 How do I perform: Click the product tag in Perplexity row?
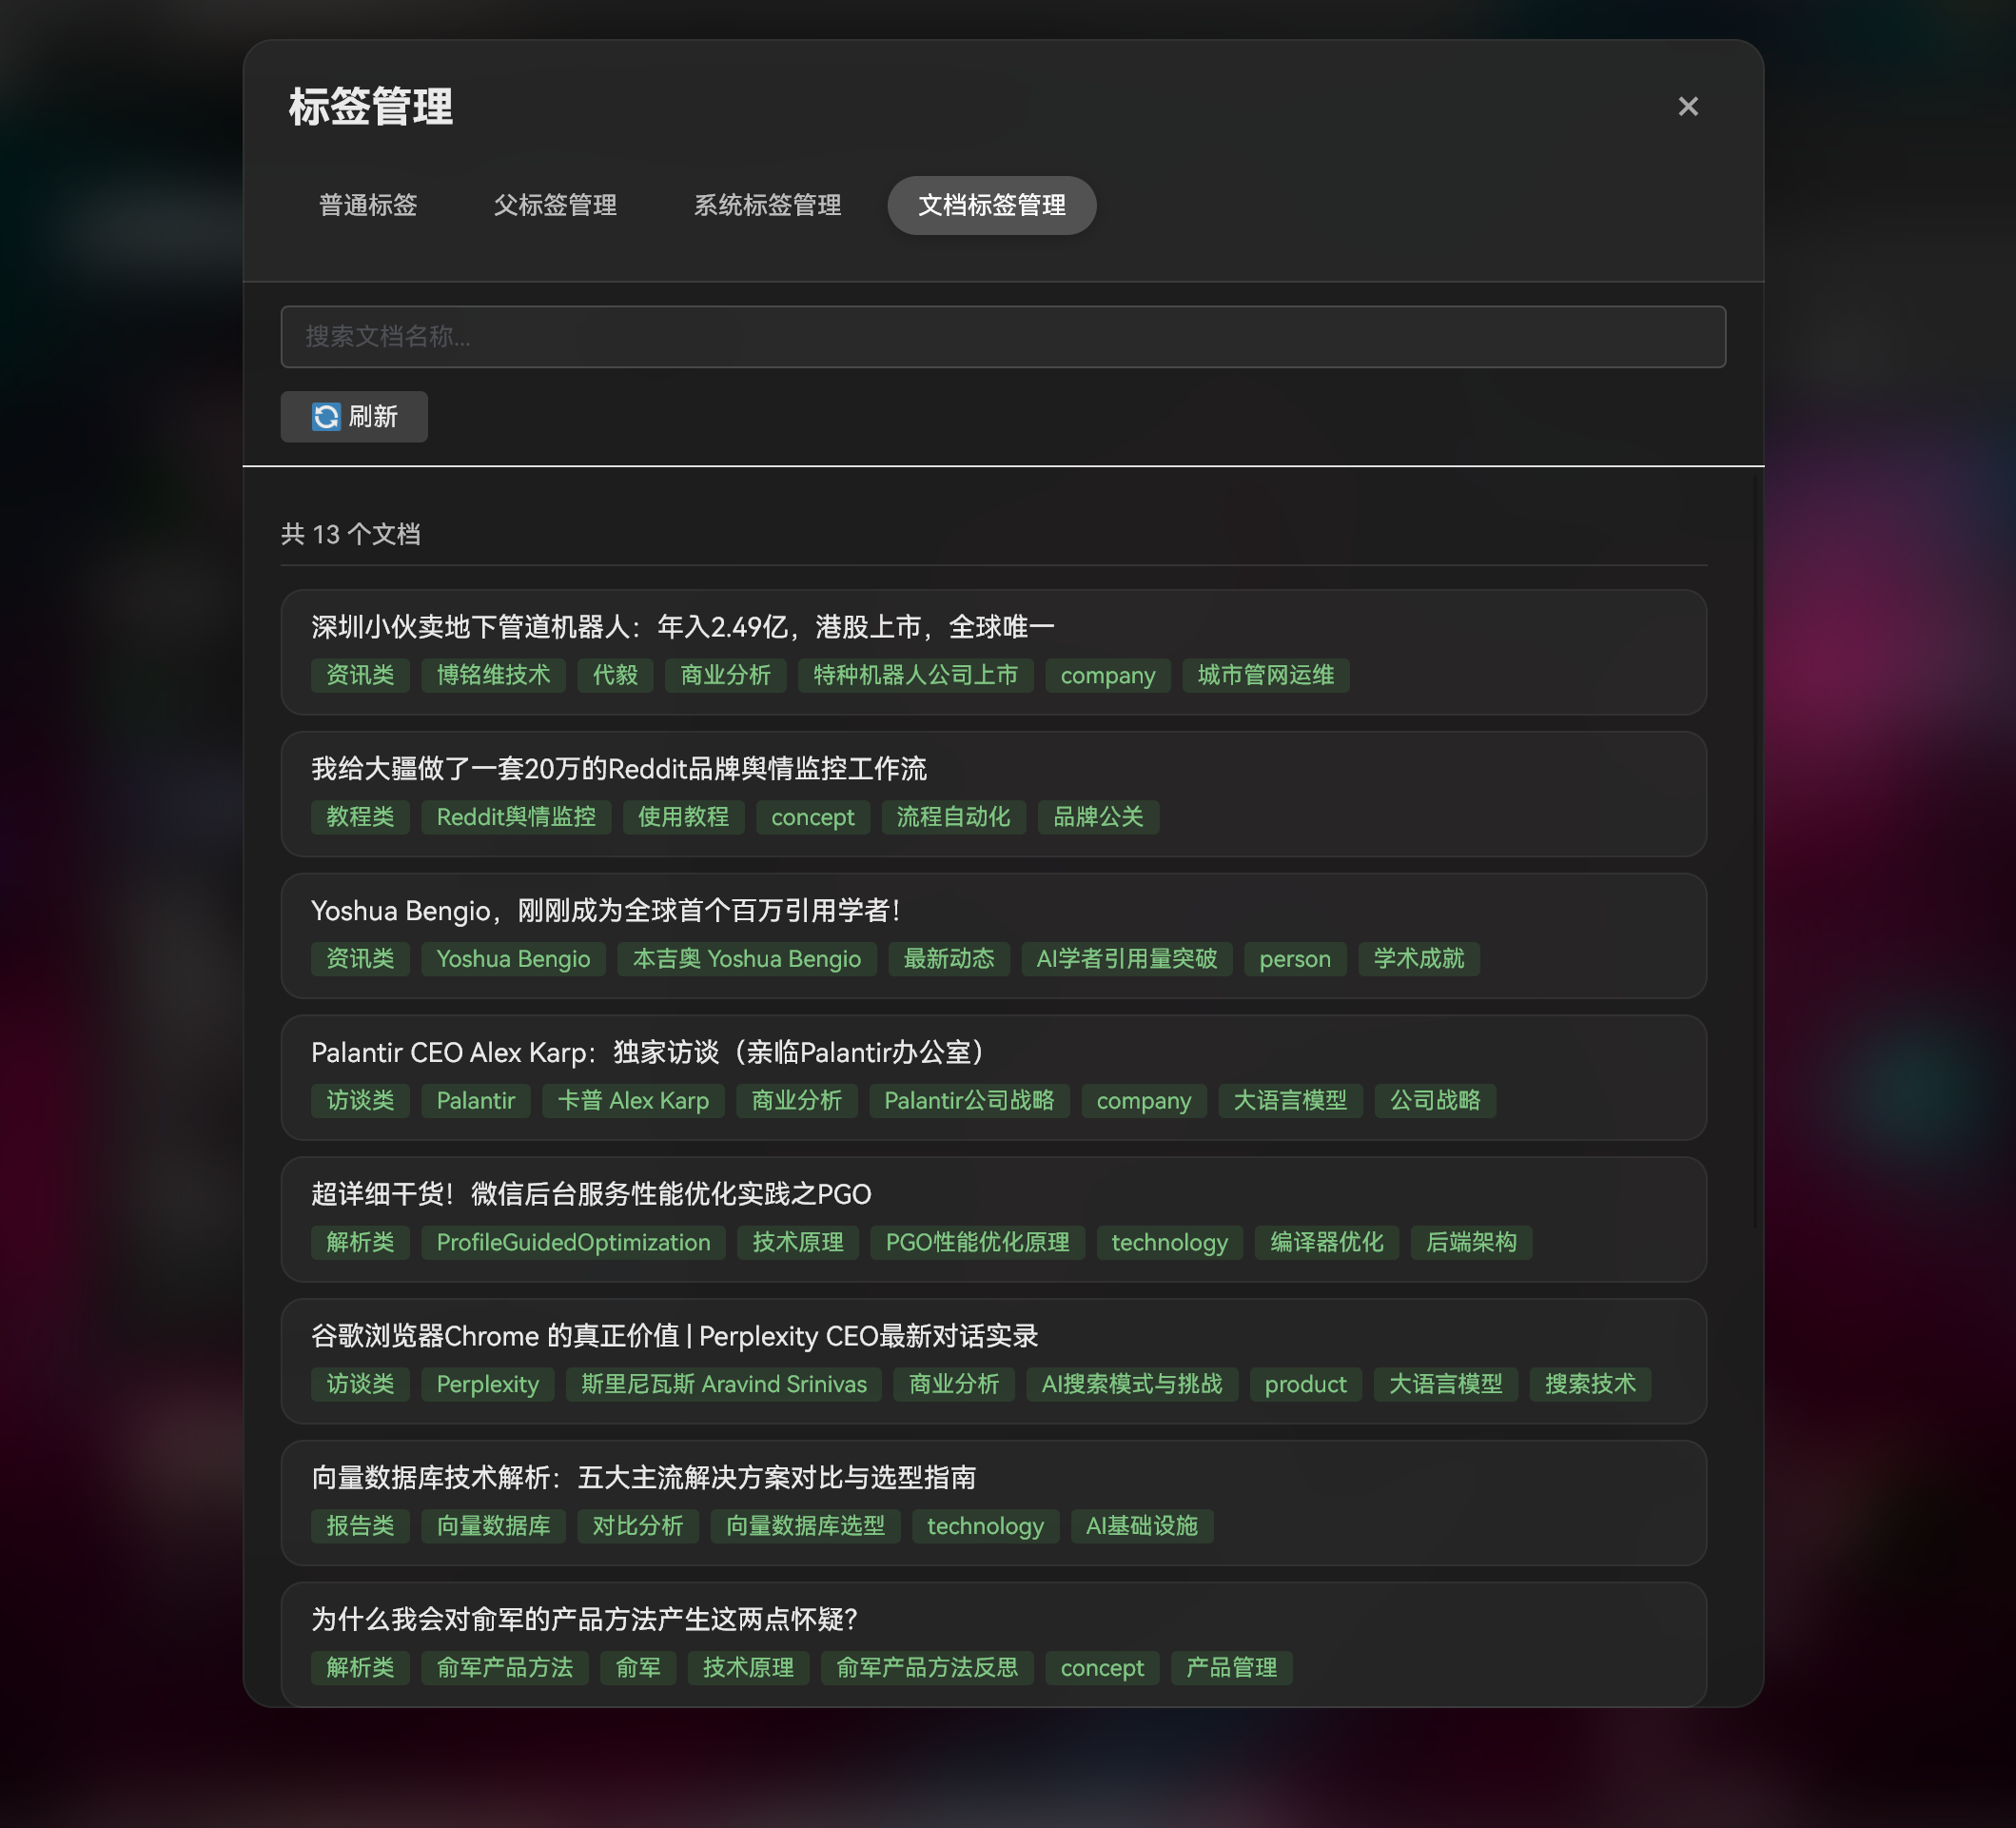click(1305, 1384)
